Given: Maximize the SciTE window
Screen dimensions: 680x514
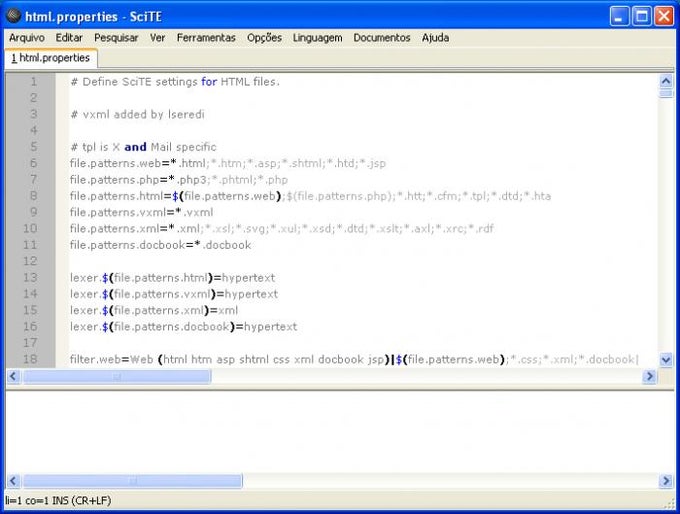Looking at the screenshot, I should [x=642, y=16].
